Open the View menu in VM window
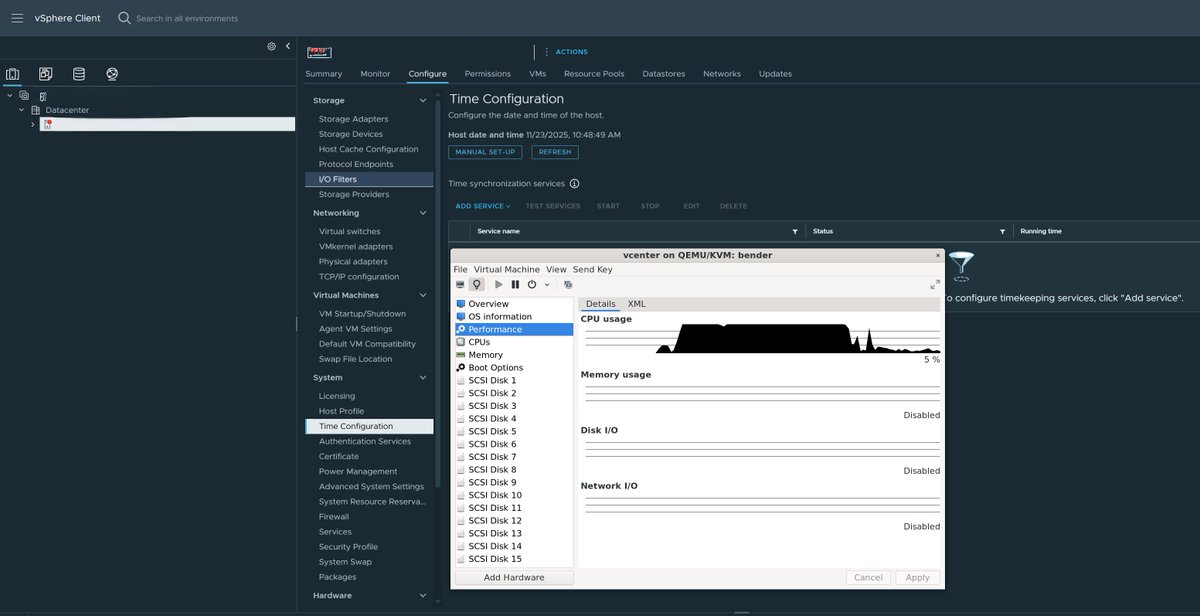 (556, 269)
